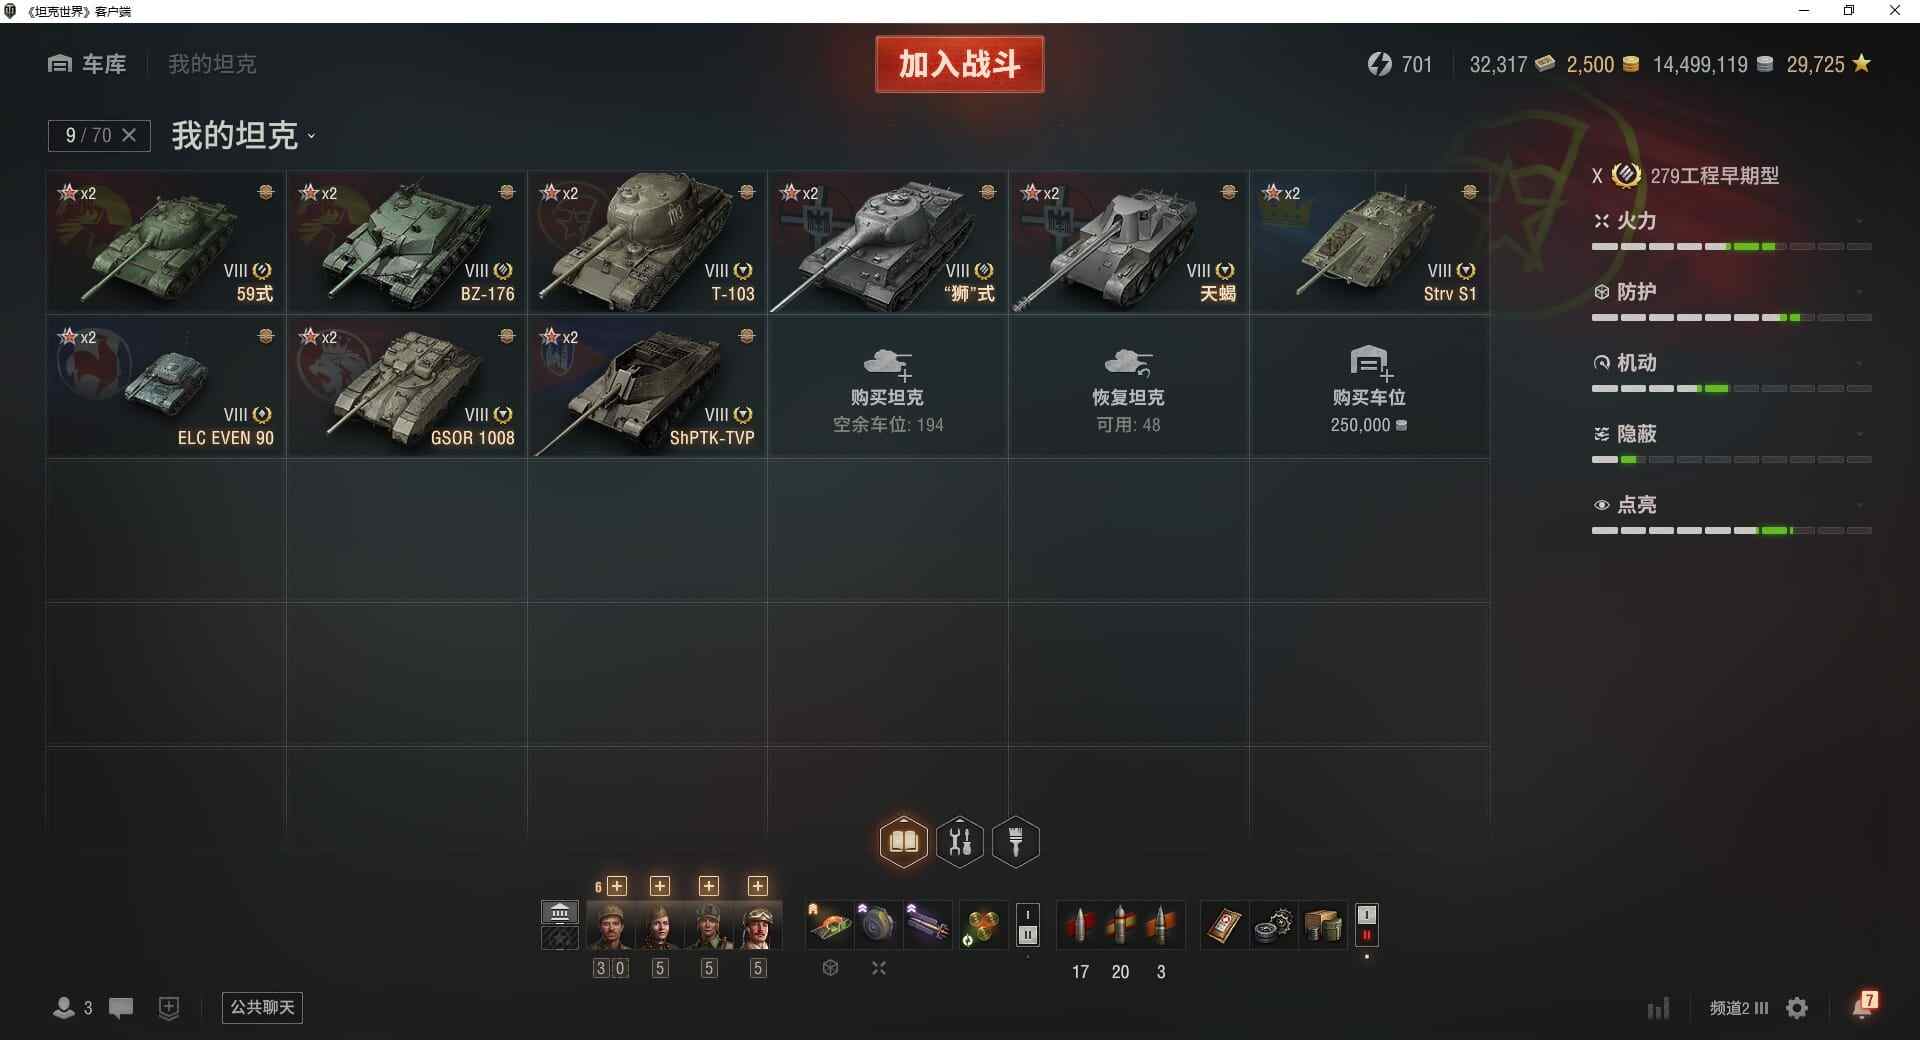This screenshot has height=1040, width=1920.
Task: Clear the 9/70 tank filter
Action: pos(129,135)
